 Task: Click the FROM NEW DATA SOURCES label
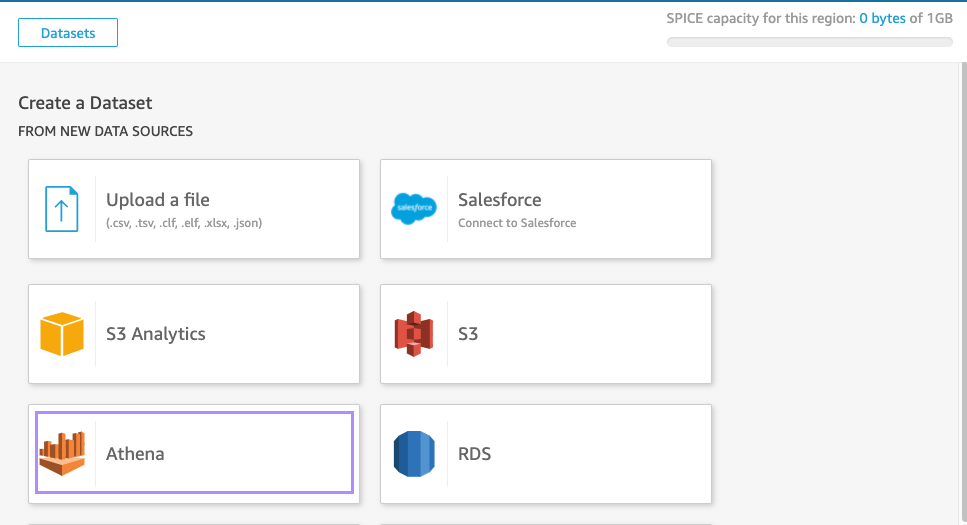[x=105, y=131]
